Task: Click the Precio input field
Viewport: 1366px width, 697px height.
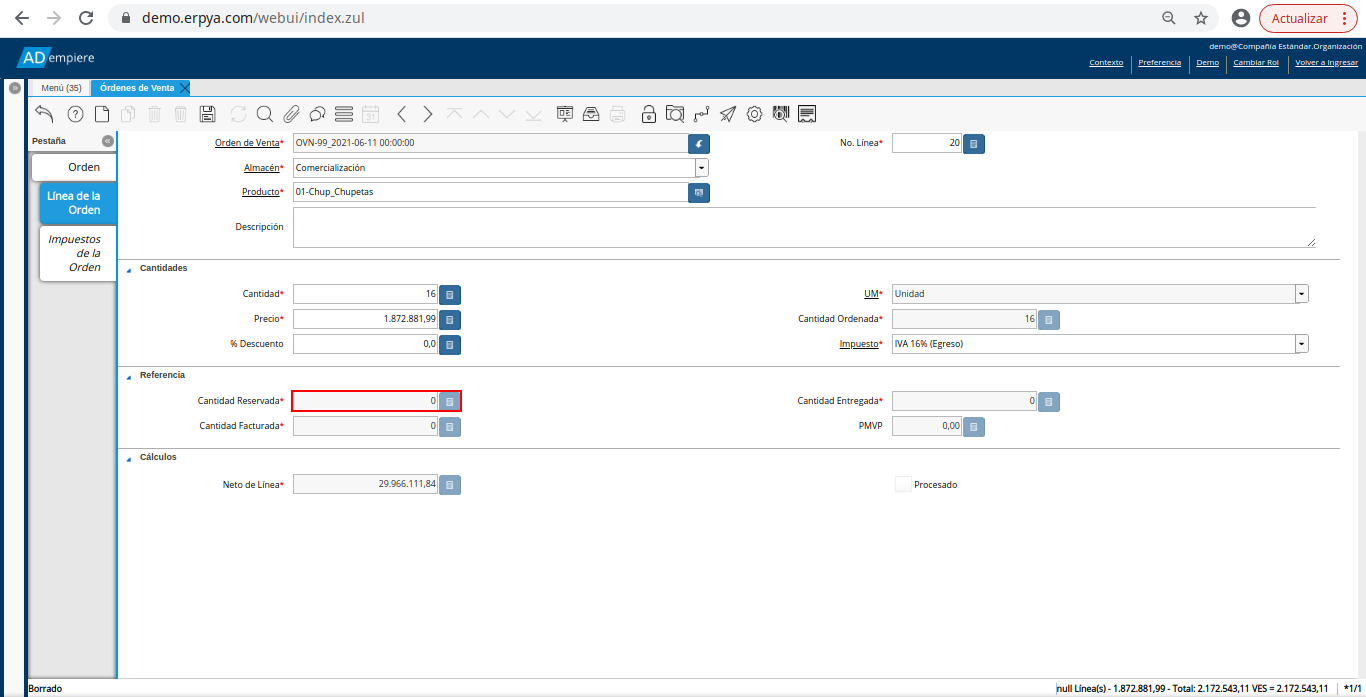Action: pos(366,319)
